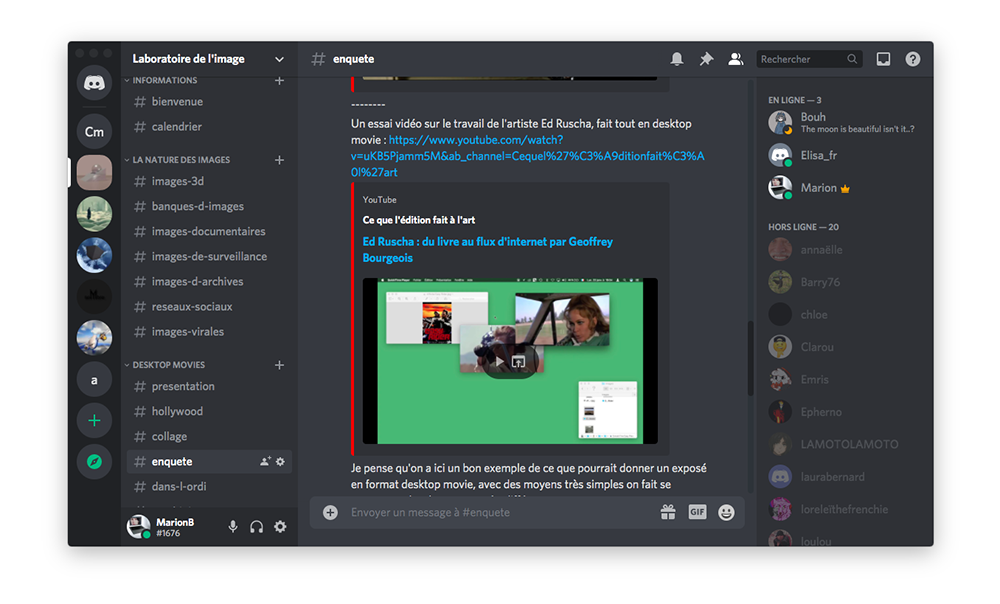Screen dimensions: 1000x604
Task: Open the server labeled a
Action: (x=94, y=380)
